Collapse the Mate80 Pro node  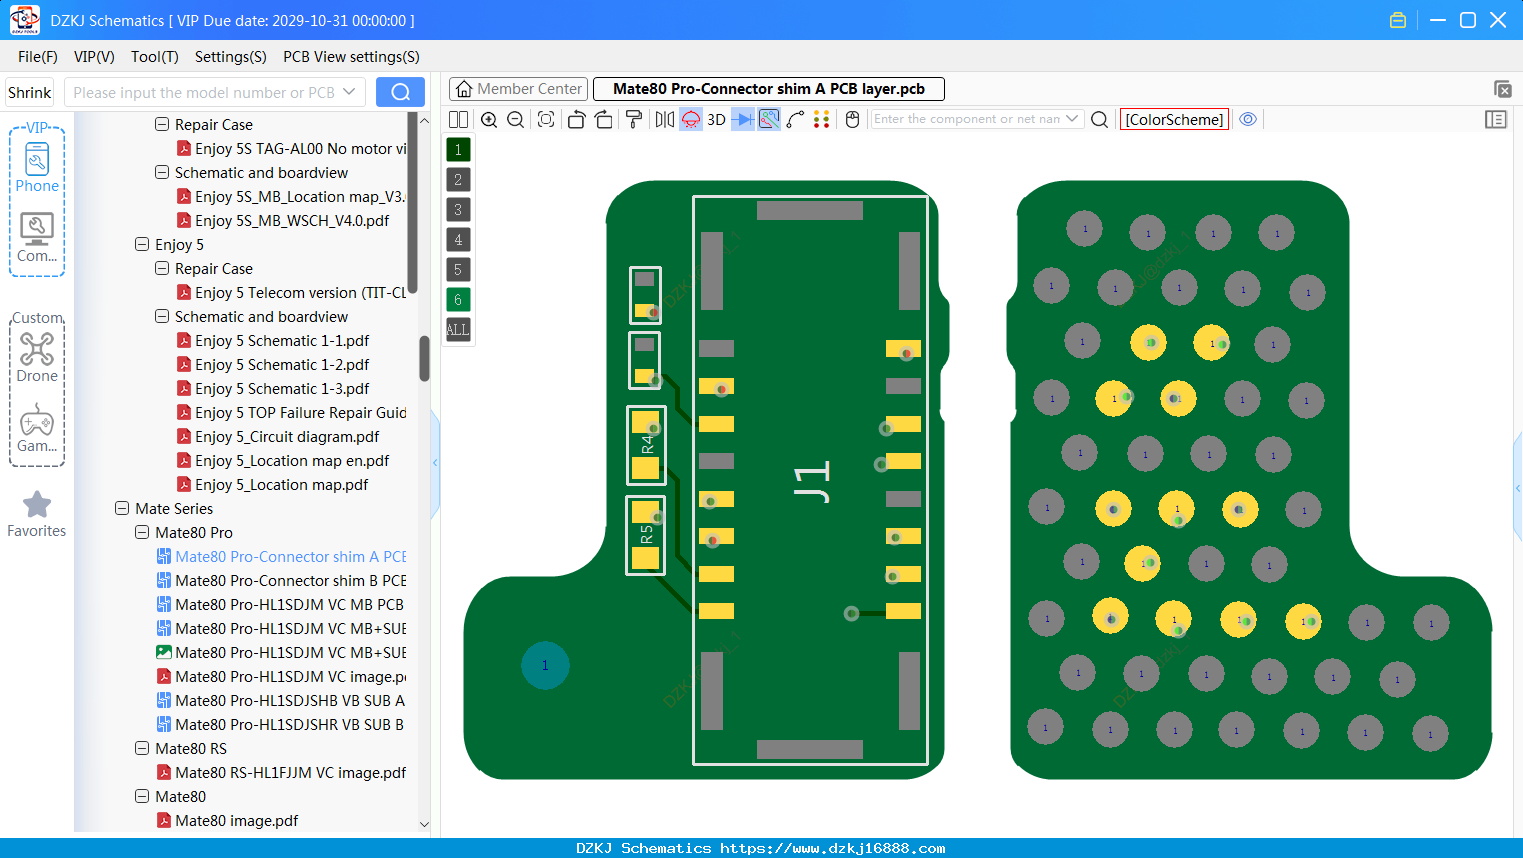(x=142, y=532)
